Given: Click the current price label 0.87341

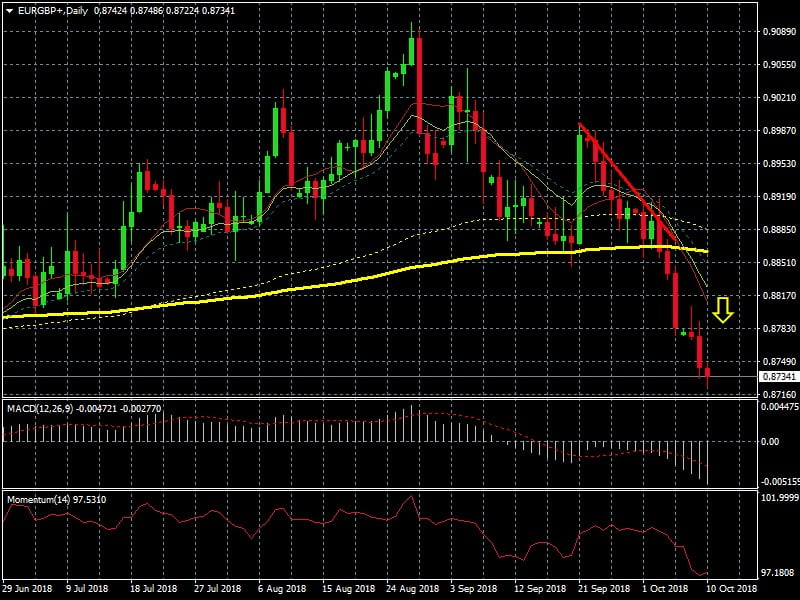Looking at the screenshot, I should coord(778,377).
